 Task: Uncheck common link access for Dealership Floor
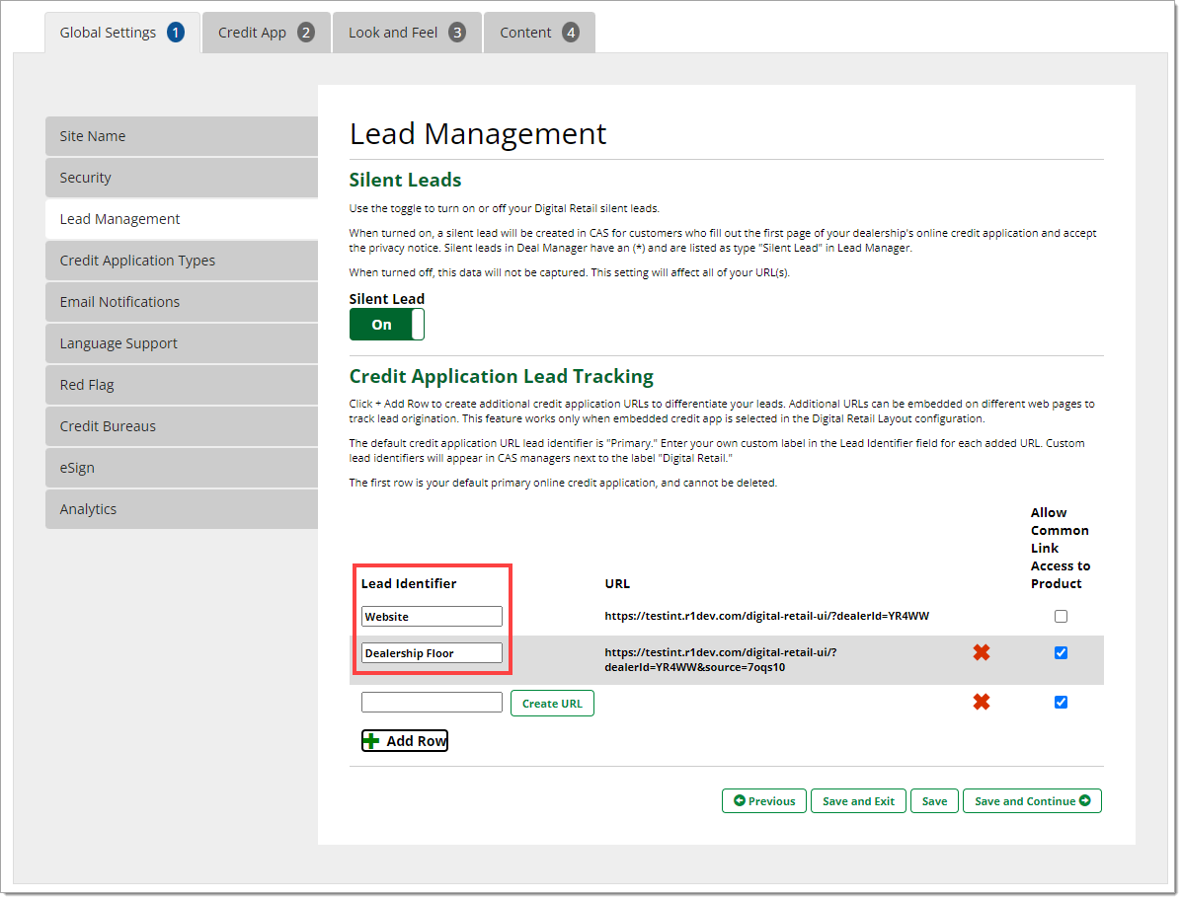pyautogui.click(x=1060, y=653)
